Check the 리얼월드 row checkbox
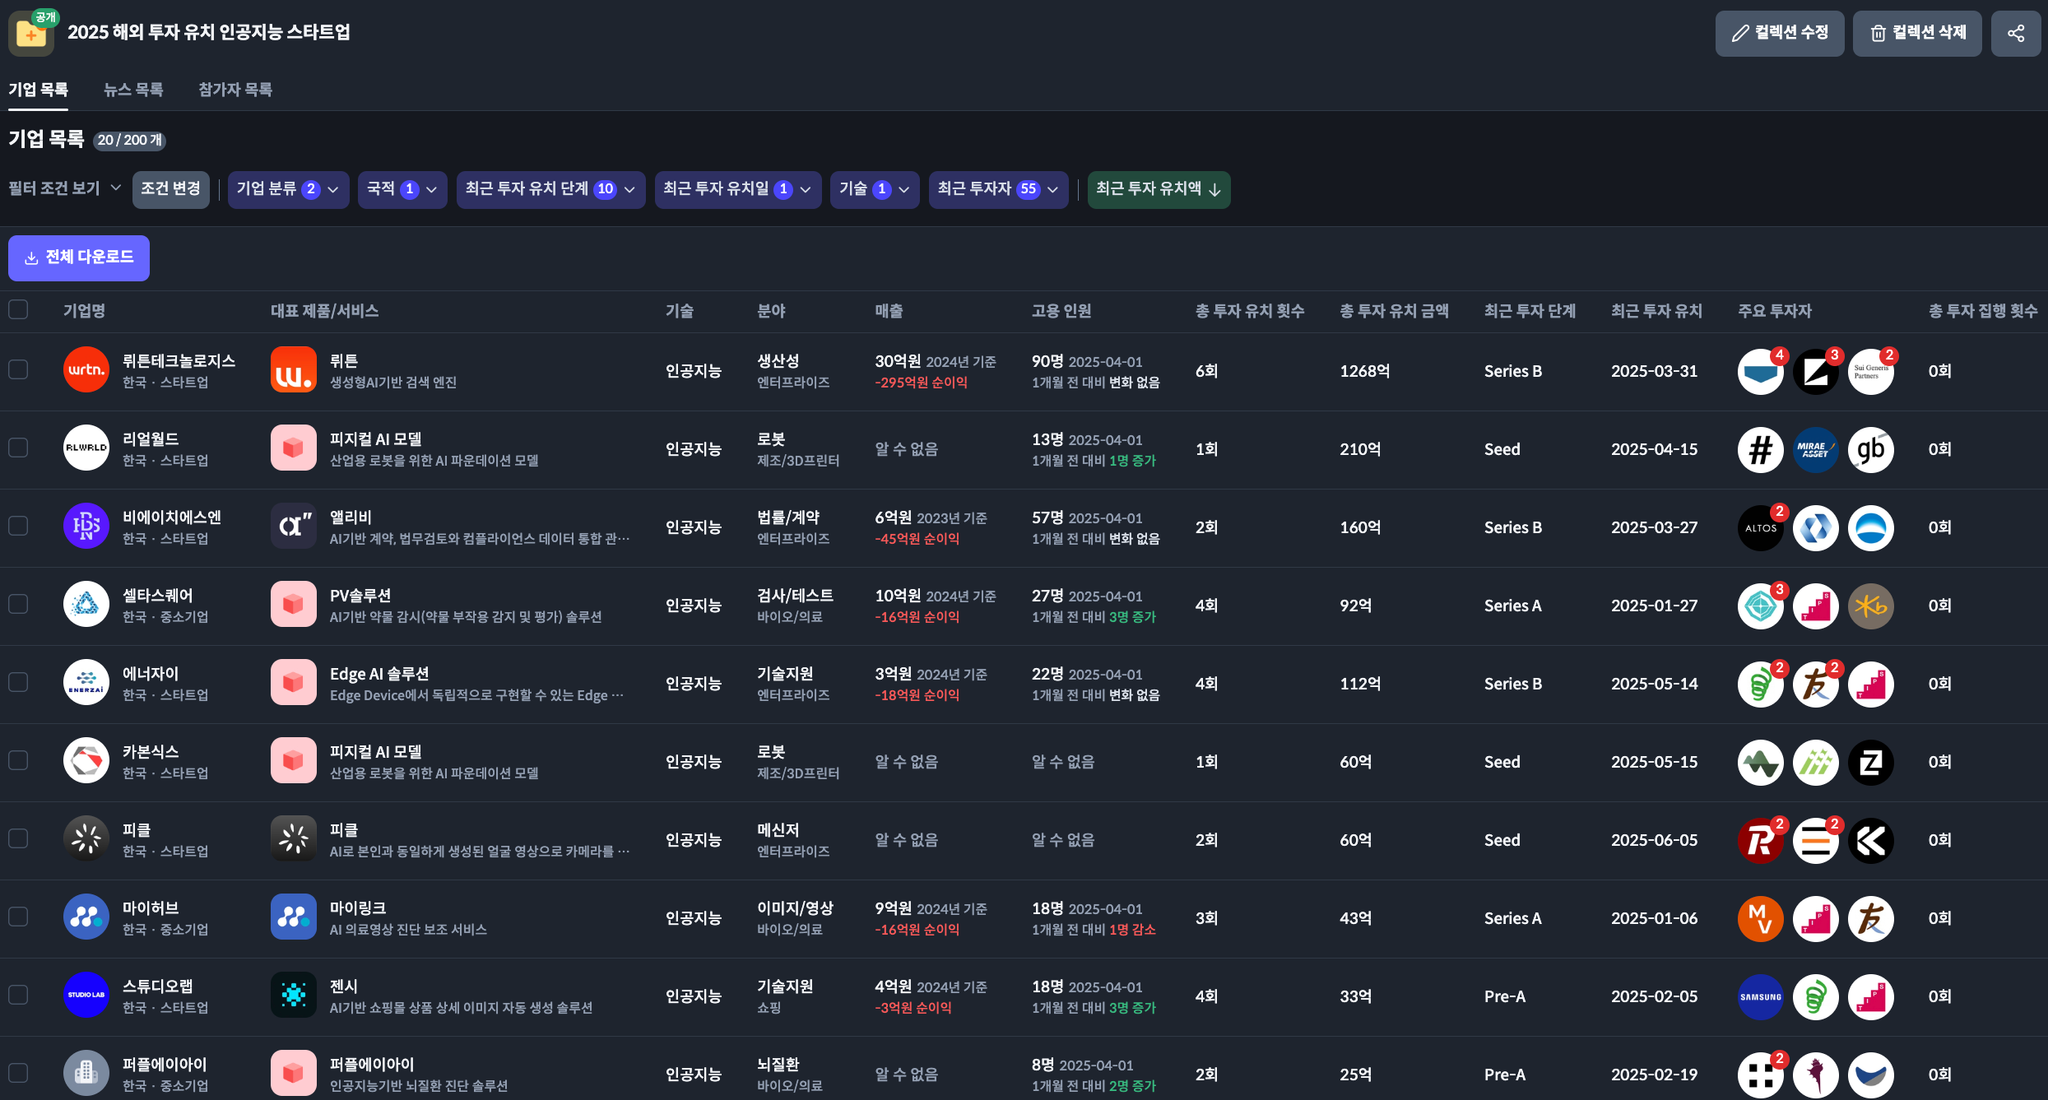Image resolution: width=2048 pixels, height=1100 pixels. [x=18, y=448]
